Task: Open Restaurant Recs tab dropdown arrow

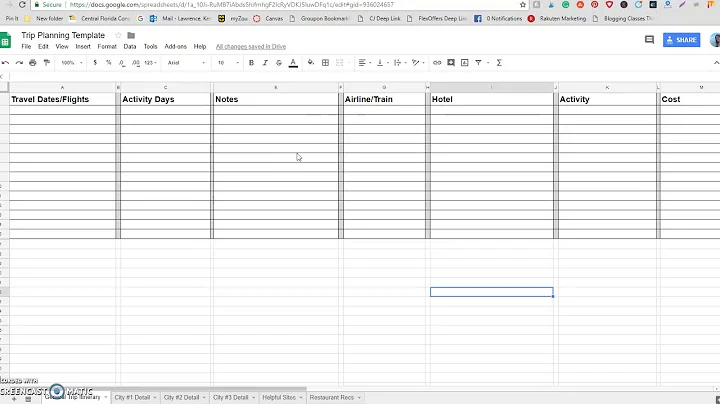Action: click(359, 398)
